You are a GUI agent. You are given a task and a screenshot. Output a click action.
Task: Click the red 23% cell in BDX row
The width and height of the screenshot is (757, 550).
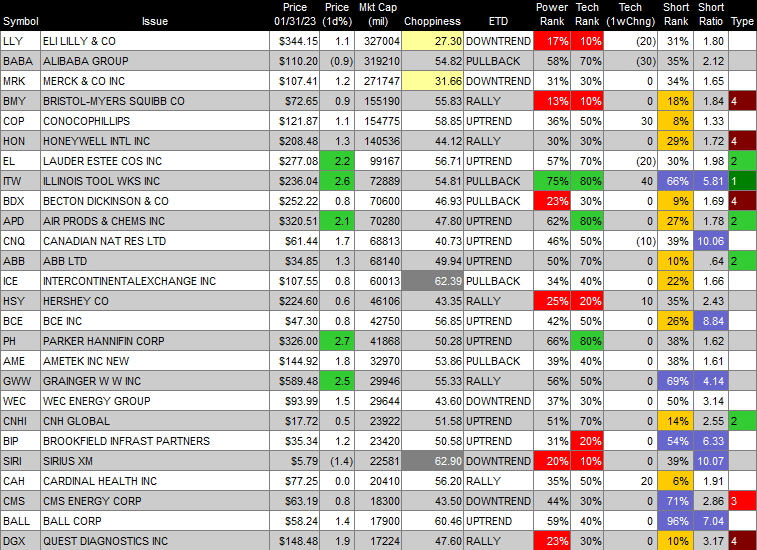point(552,201)
